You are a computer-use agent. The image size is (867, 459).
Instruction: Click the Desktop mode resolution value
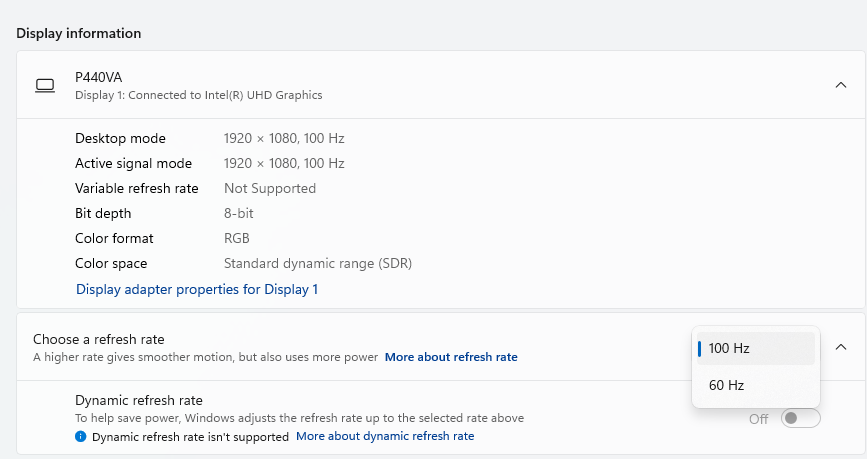coord(284,138)
